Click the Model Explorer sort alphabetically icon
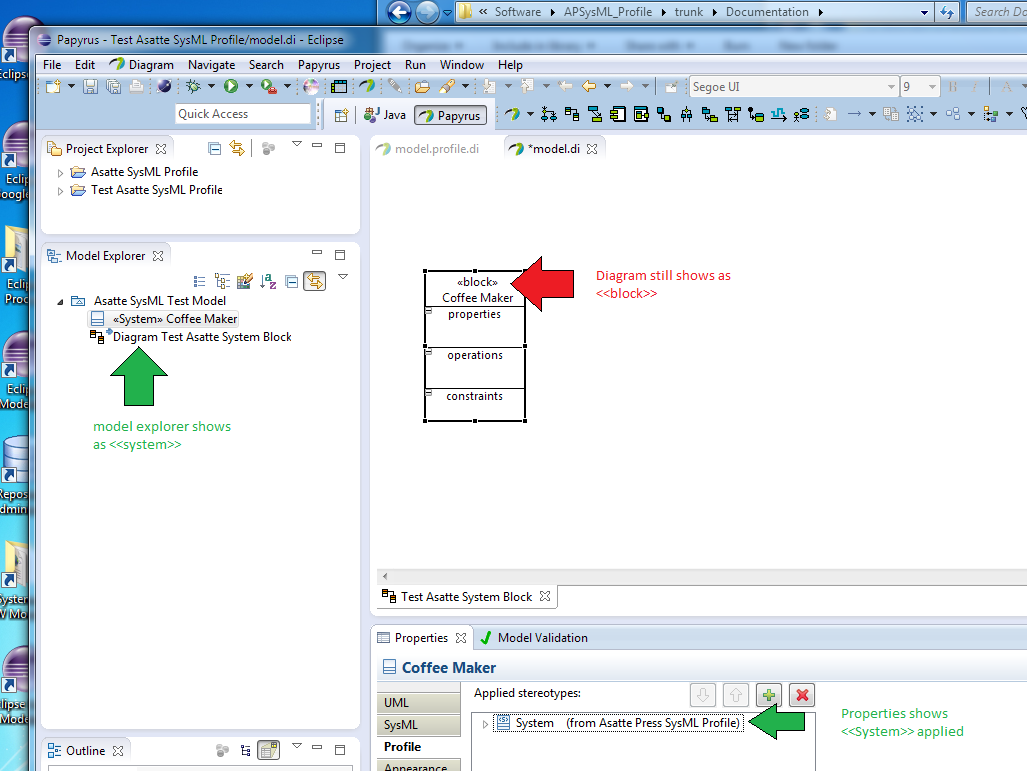 [268, 282]
